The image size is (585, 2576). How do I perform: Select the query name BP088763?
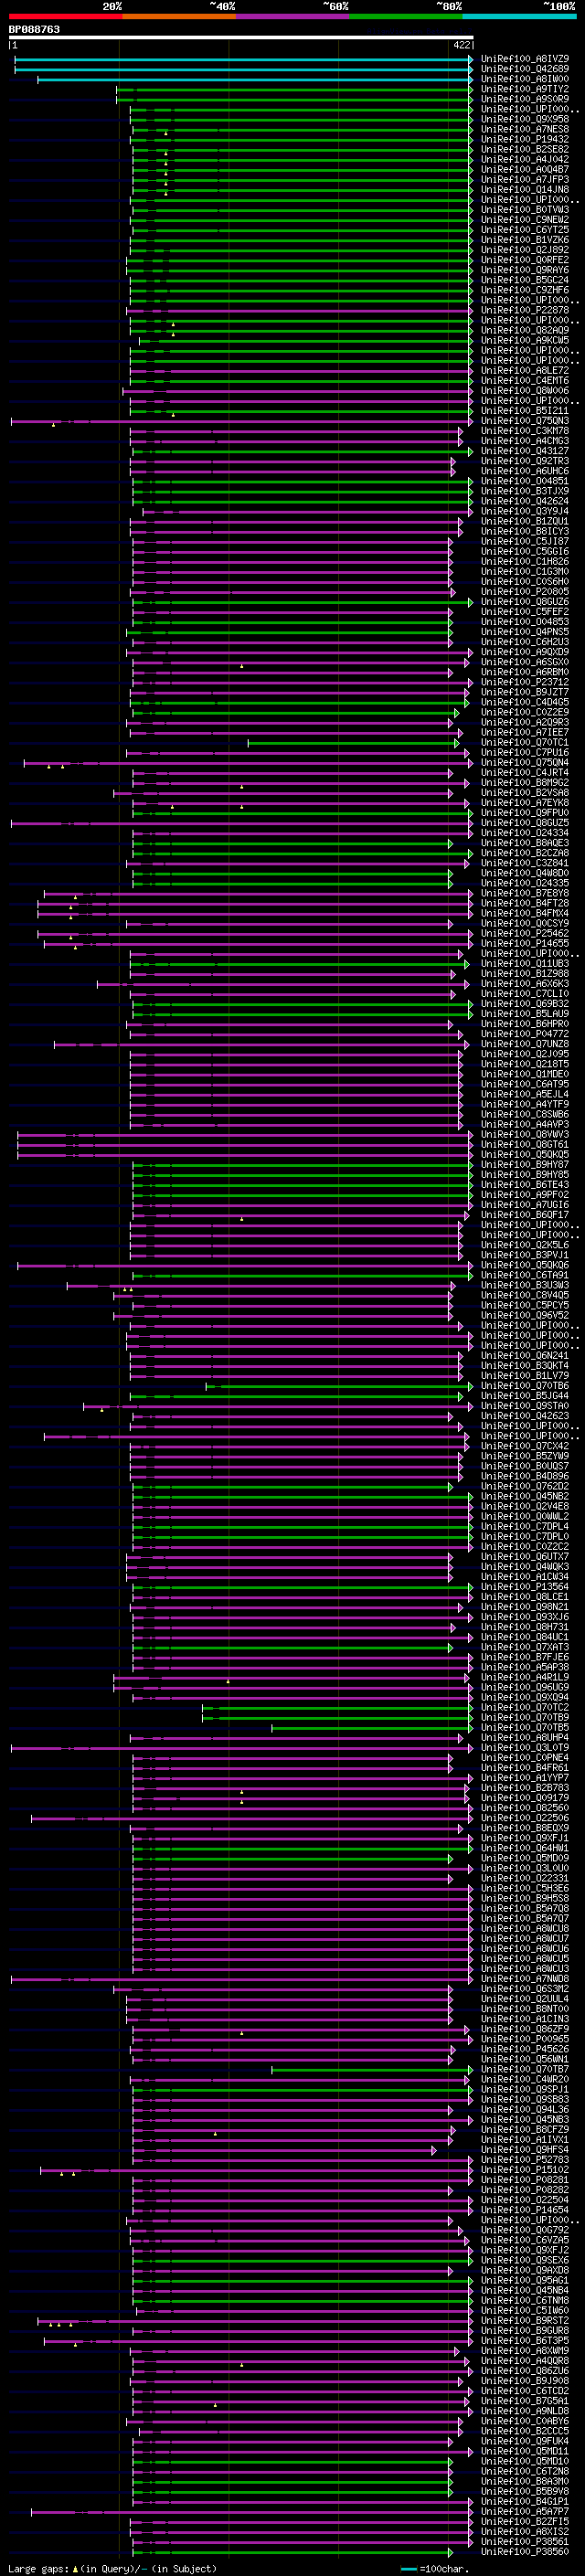coord(34,29)
